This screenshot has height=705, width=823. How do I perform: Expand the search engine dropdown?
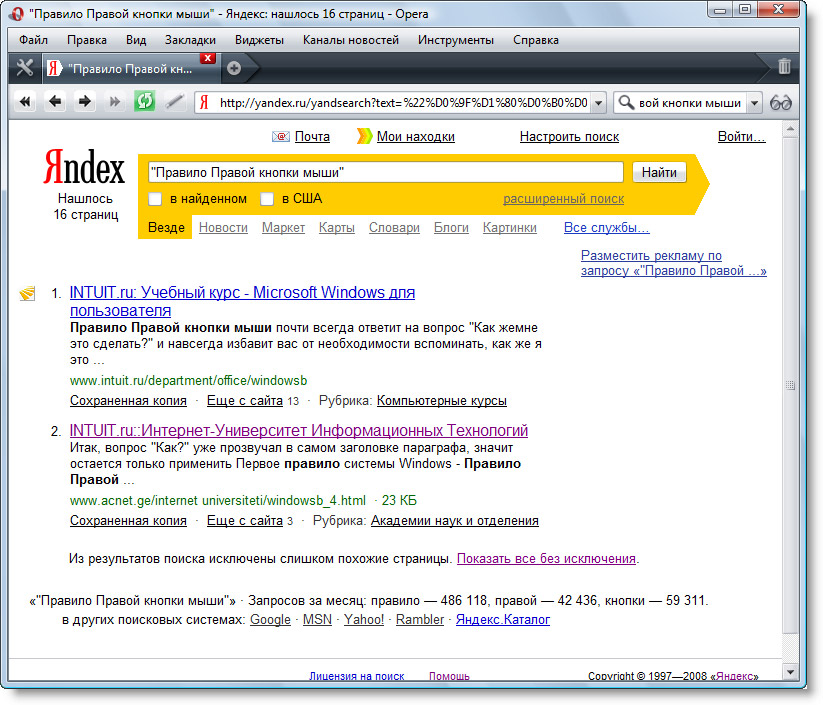click(754, 103)
